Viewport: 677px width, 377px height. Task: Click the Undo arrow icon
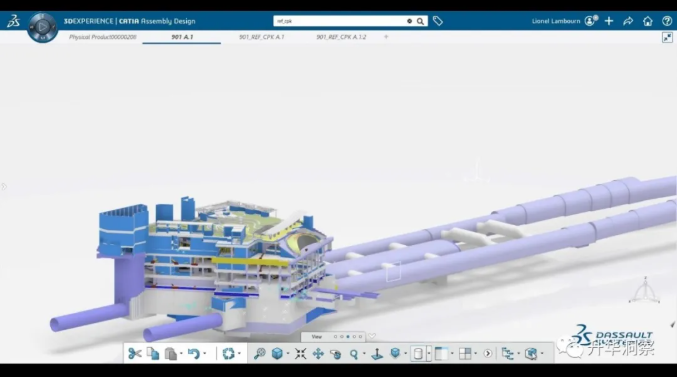[x=193, y=354]
